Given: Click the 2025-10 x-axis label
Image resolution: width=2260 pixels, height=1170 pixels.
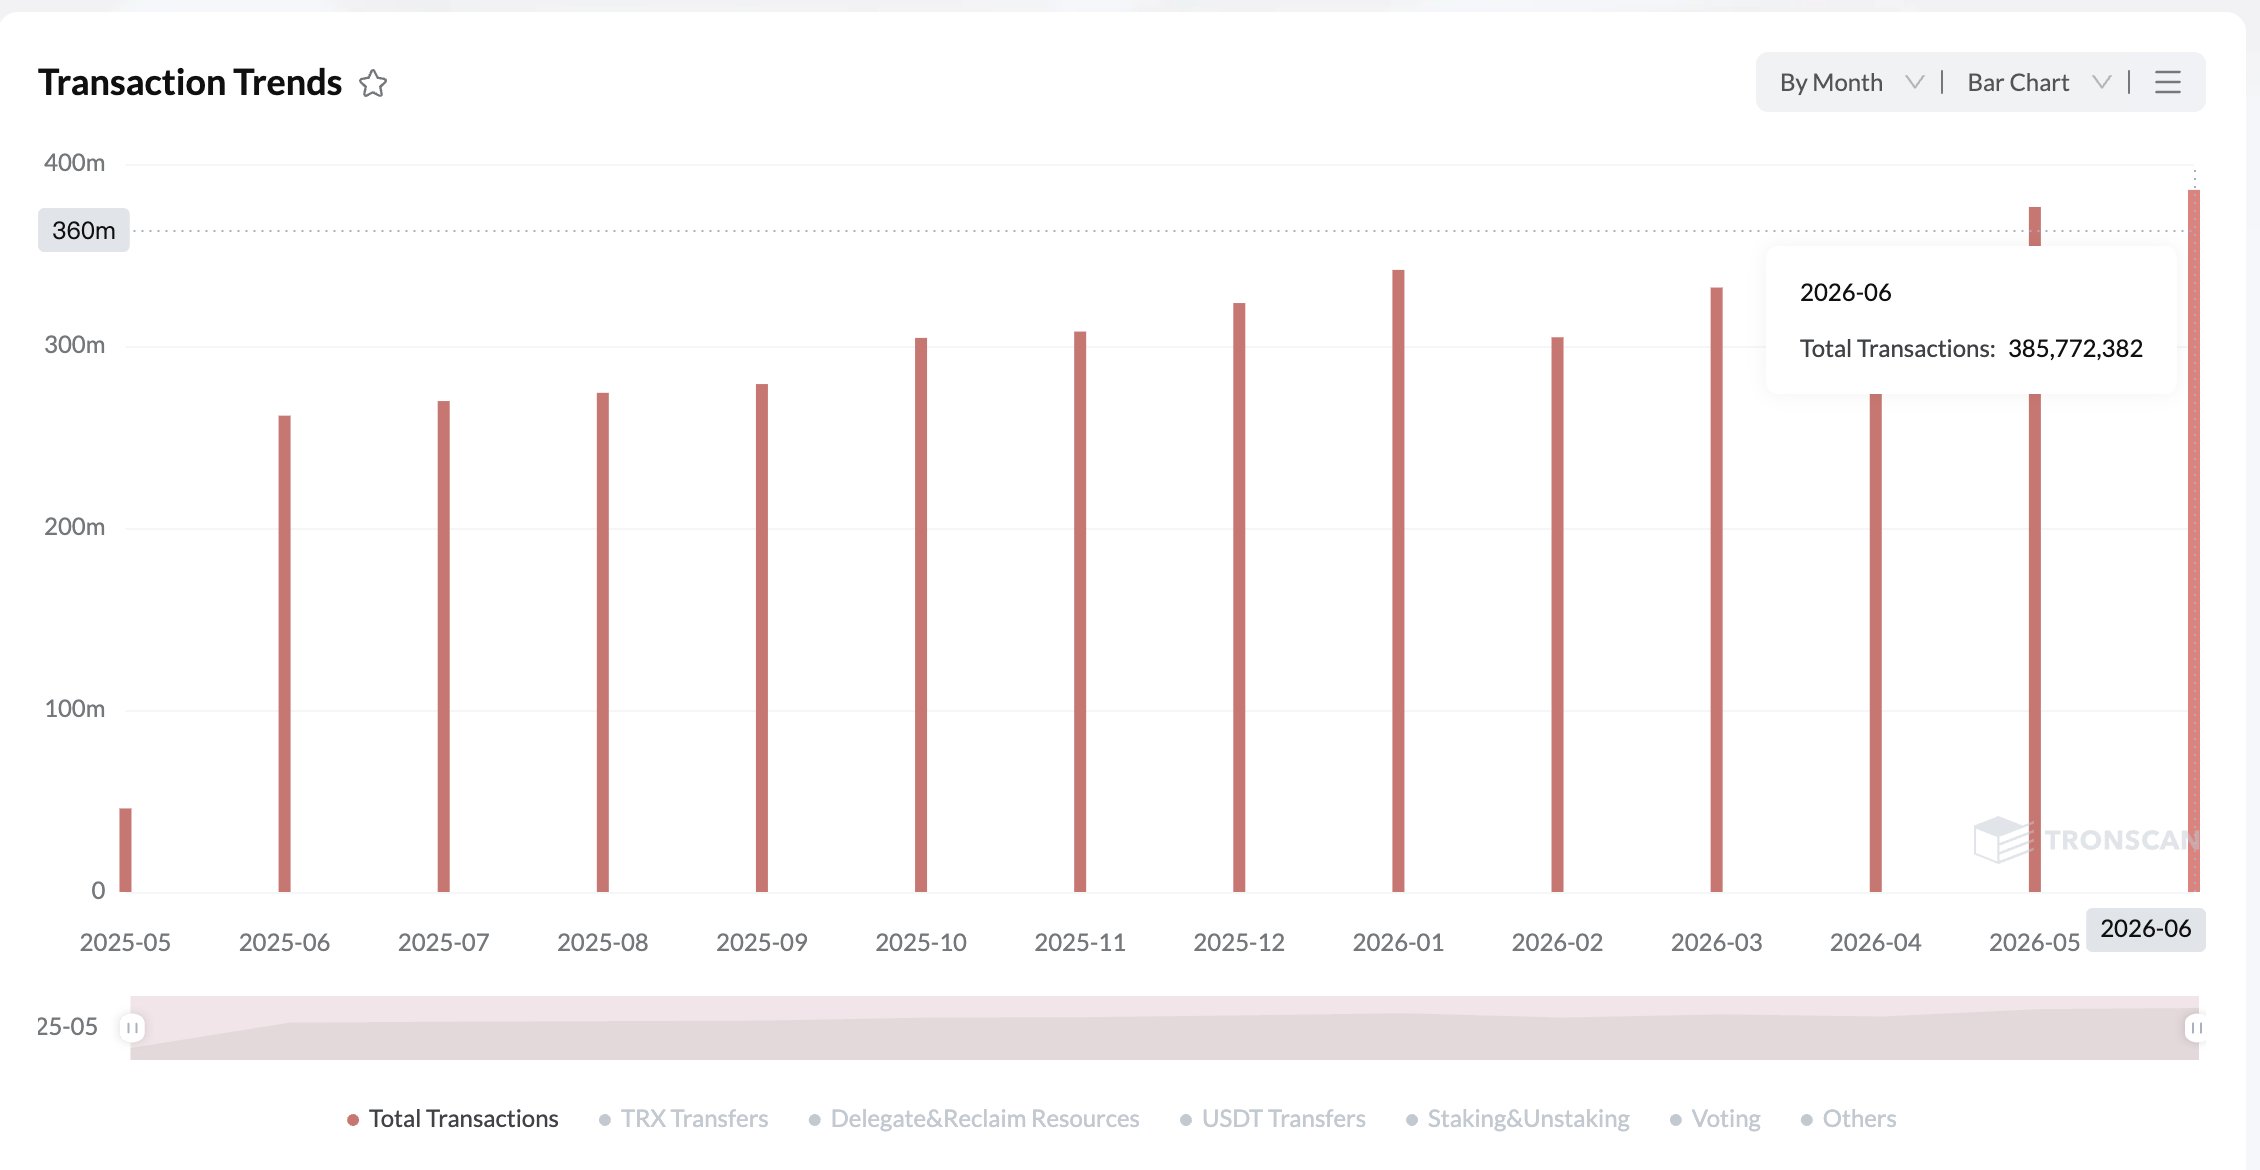Looking at the screenshot, I should point(921,942).
